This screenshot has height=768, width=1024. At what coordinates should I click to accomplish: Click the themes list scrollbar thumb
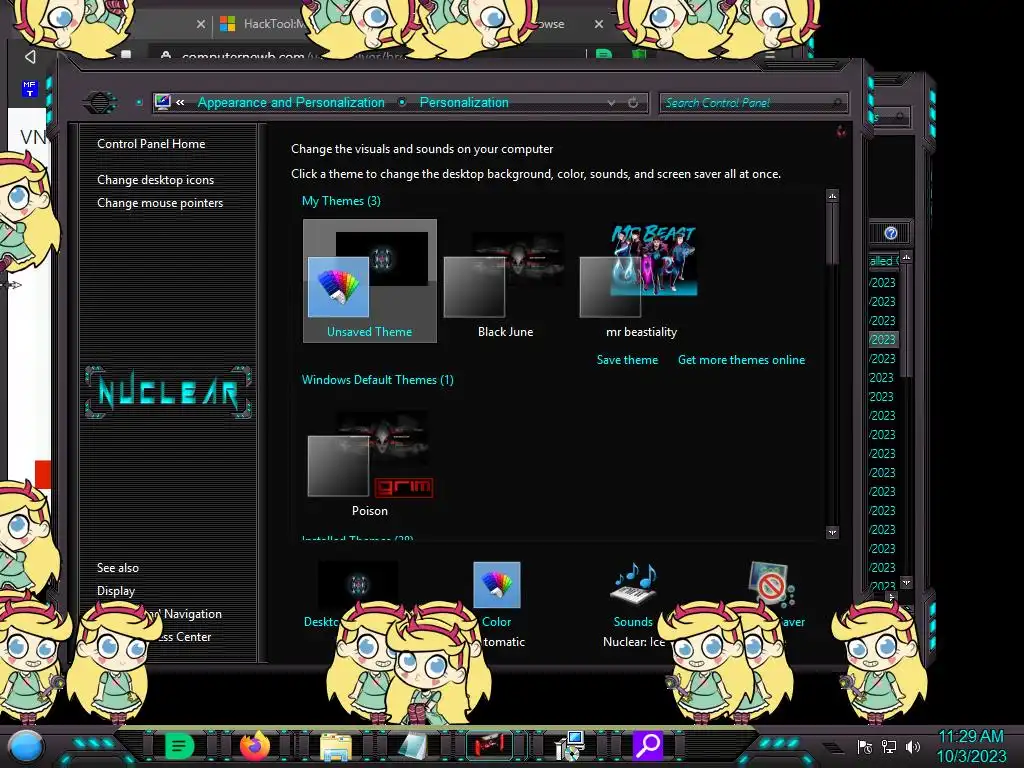pyautogui.click(x=832, y=234)
